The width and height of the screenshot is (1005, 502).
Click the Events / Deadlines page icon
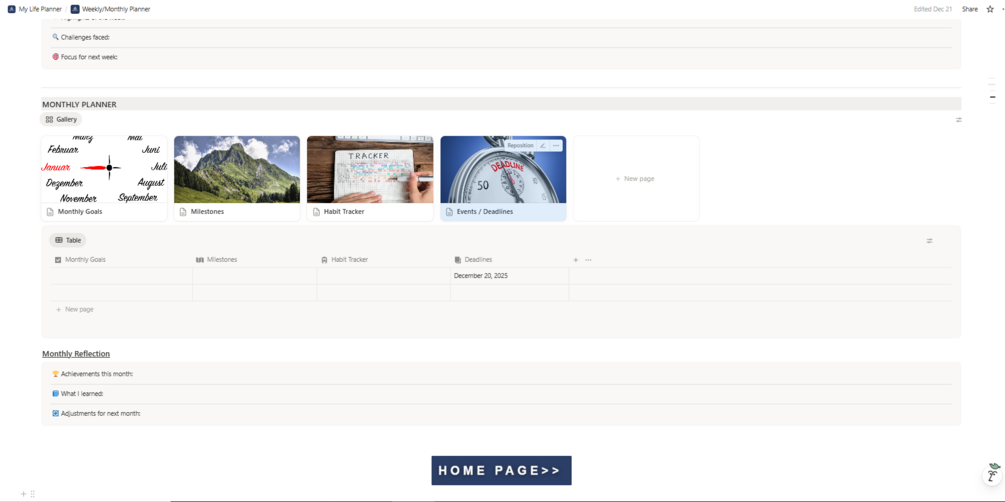[449, 212]
